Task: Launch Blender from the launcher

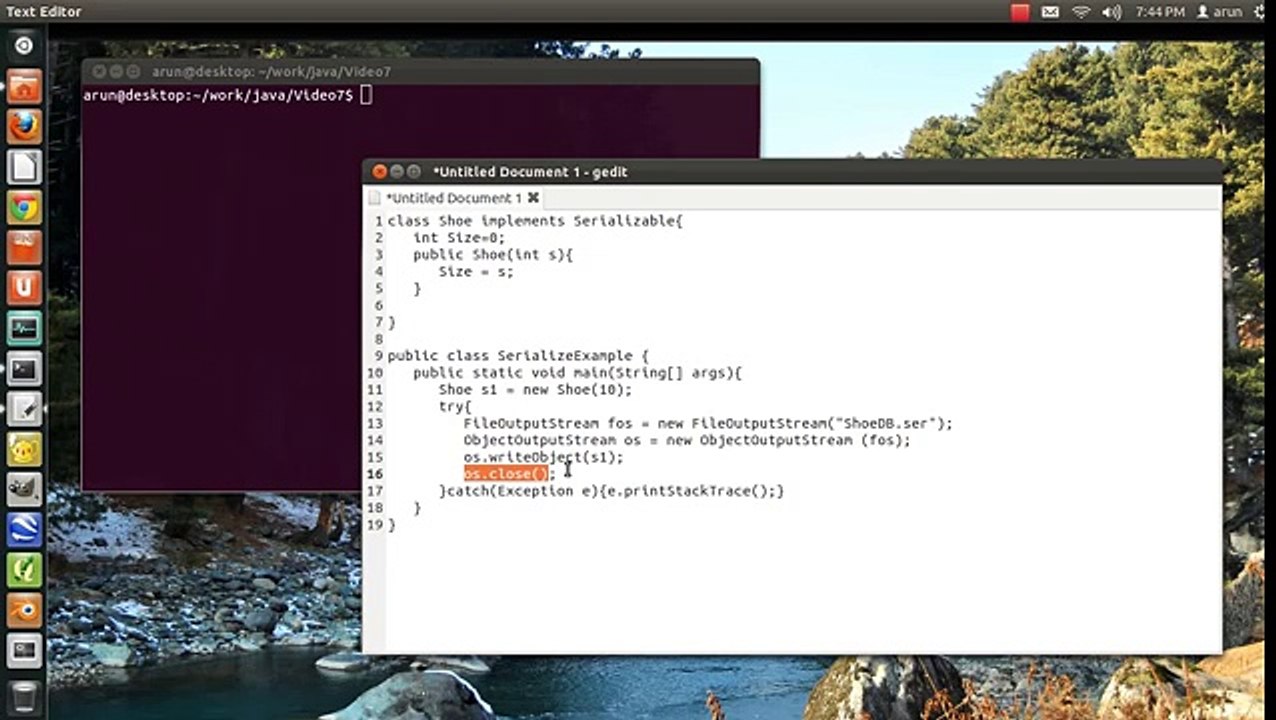Action: pos(24,610)
